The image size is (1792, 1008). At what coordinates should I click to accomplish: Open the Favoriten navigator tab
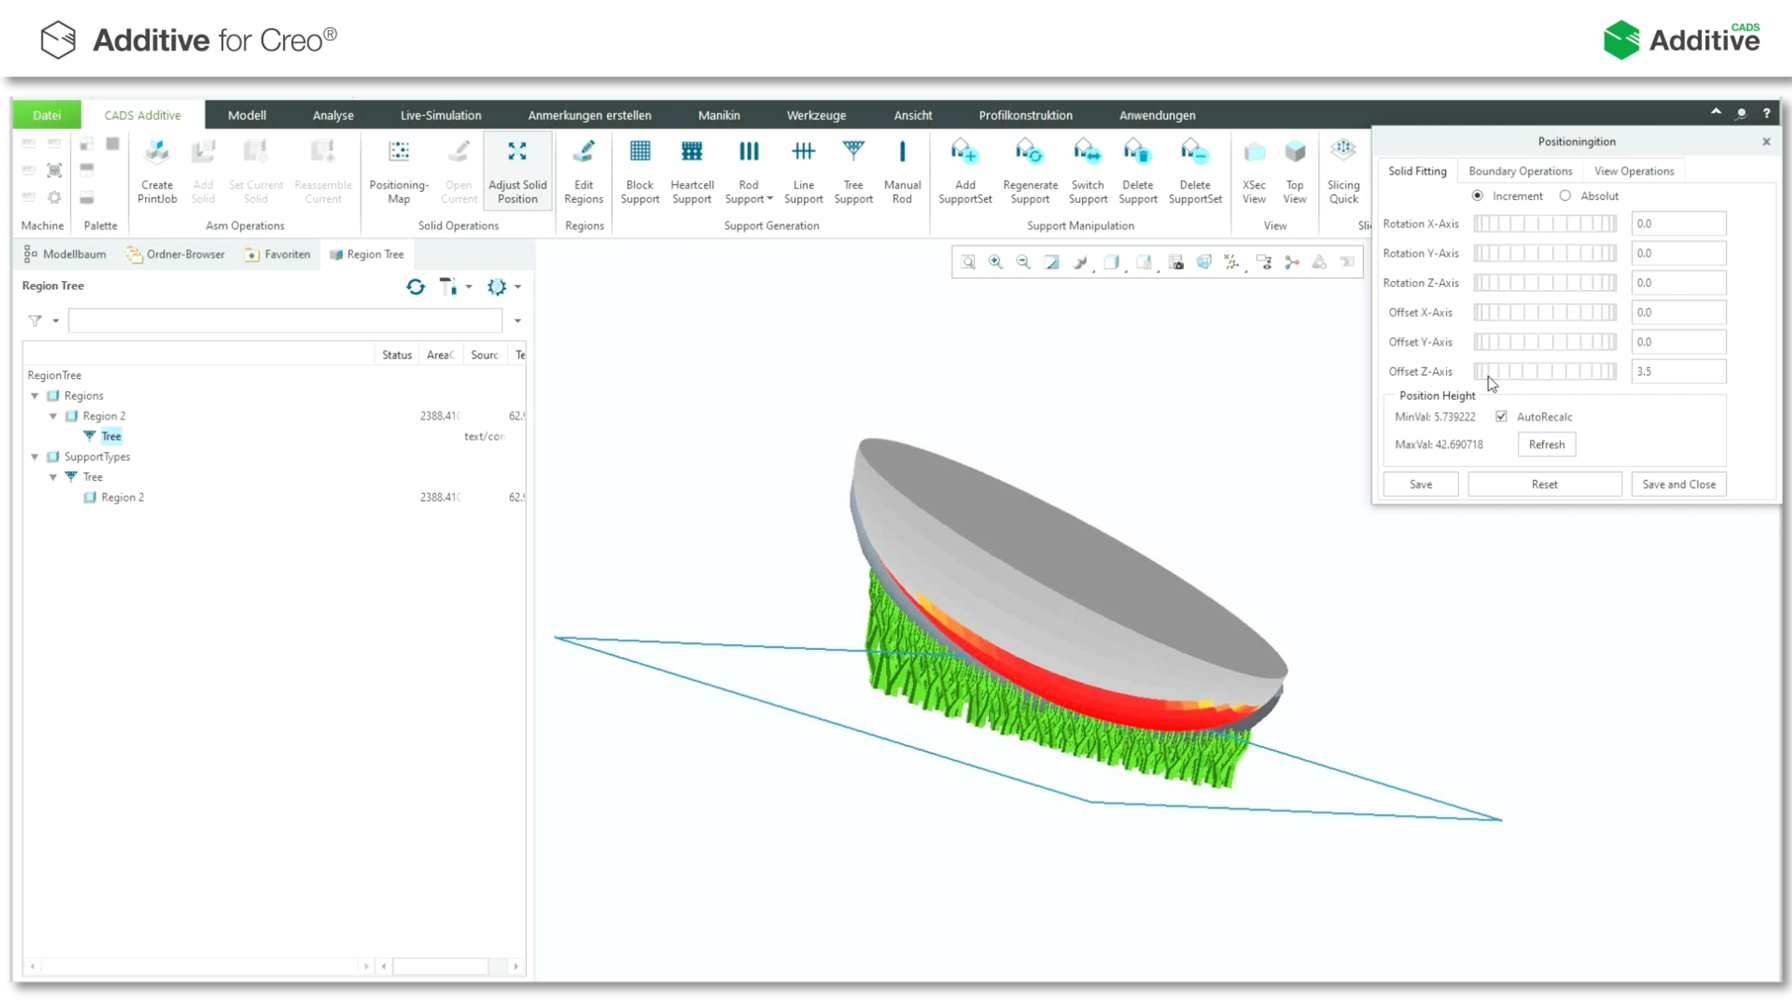point(277,254)
